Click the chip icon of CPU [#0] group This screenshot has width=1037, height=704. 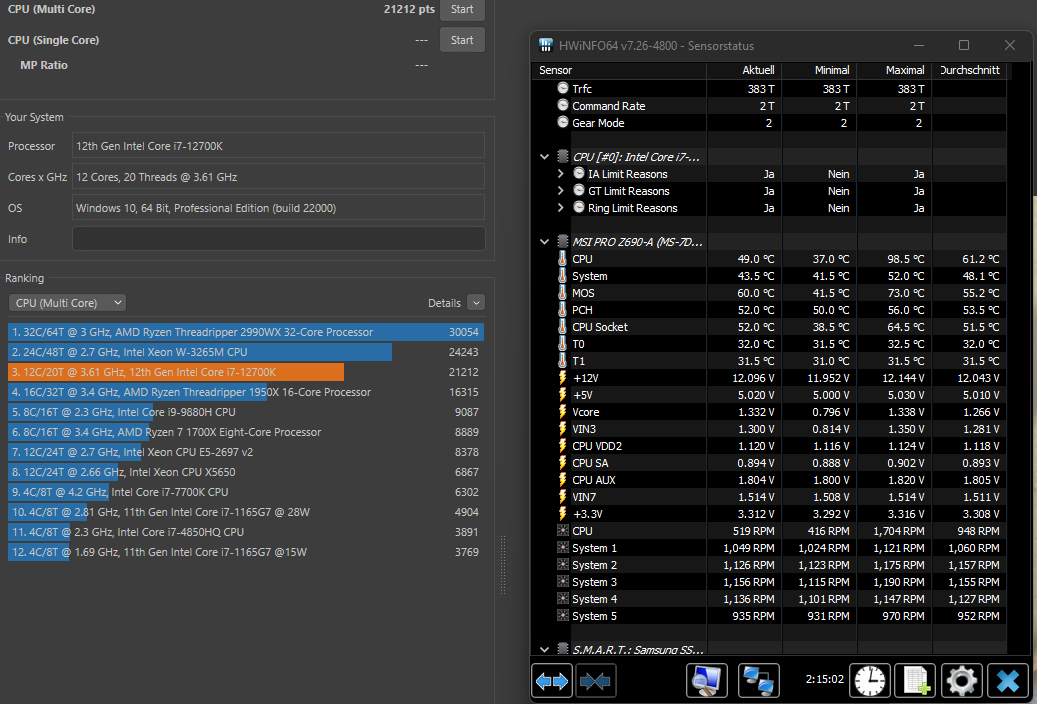[x=563, y=156]
